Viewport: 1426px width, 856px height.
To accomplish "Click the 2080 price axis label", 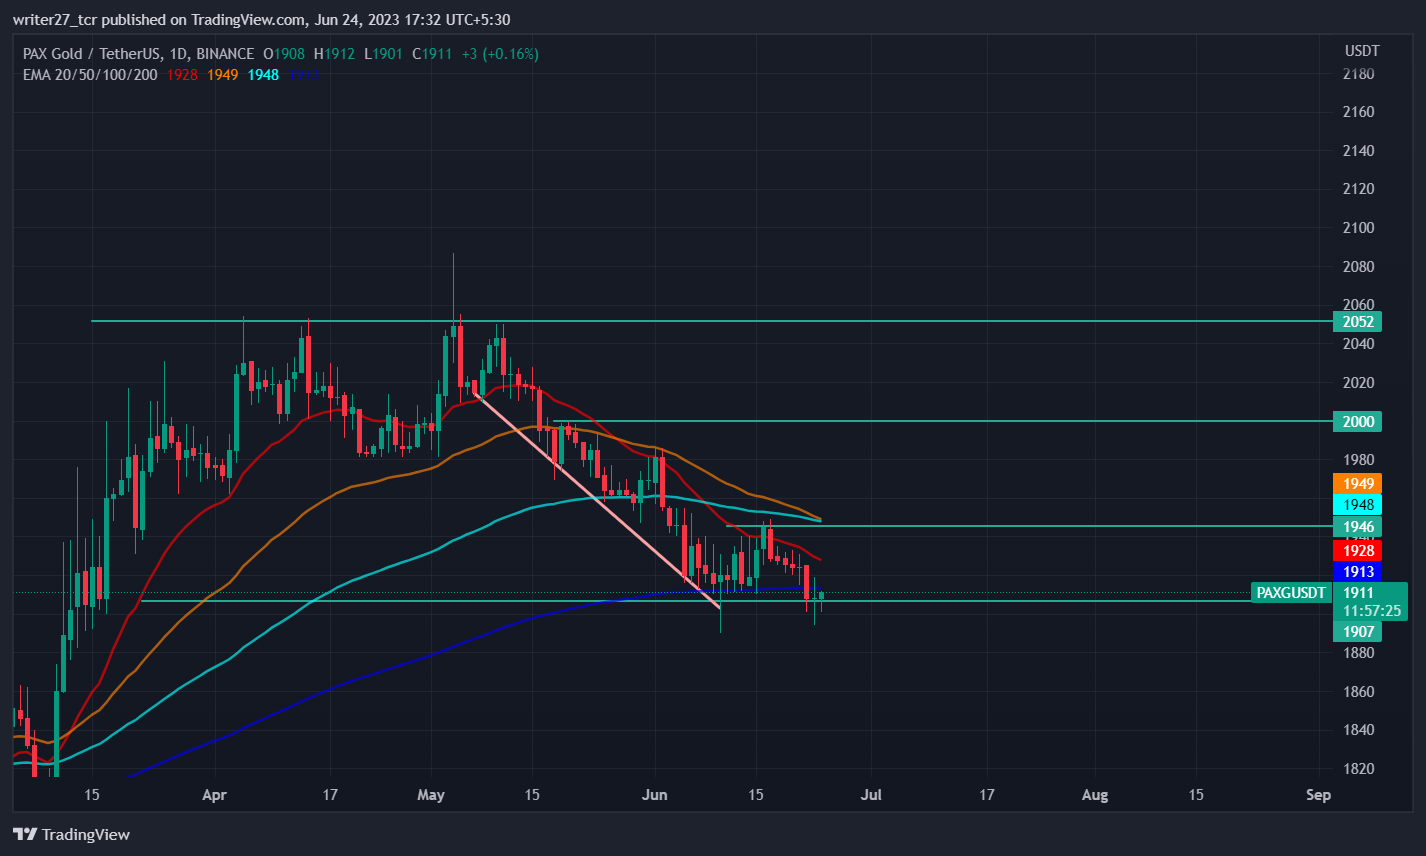I will 1358,266.
